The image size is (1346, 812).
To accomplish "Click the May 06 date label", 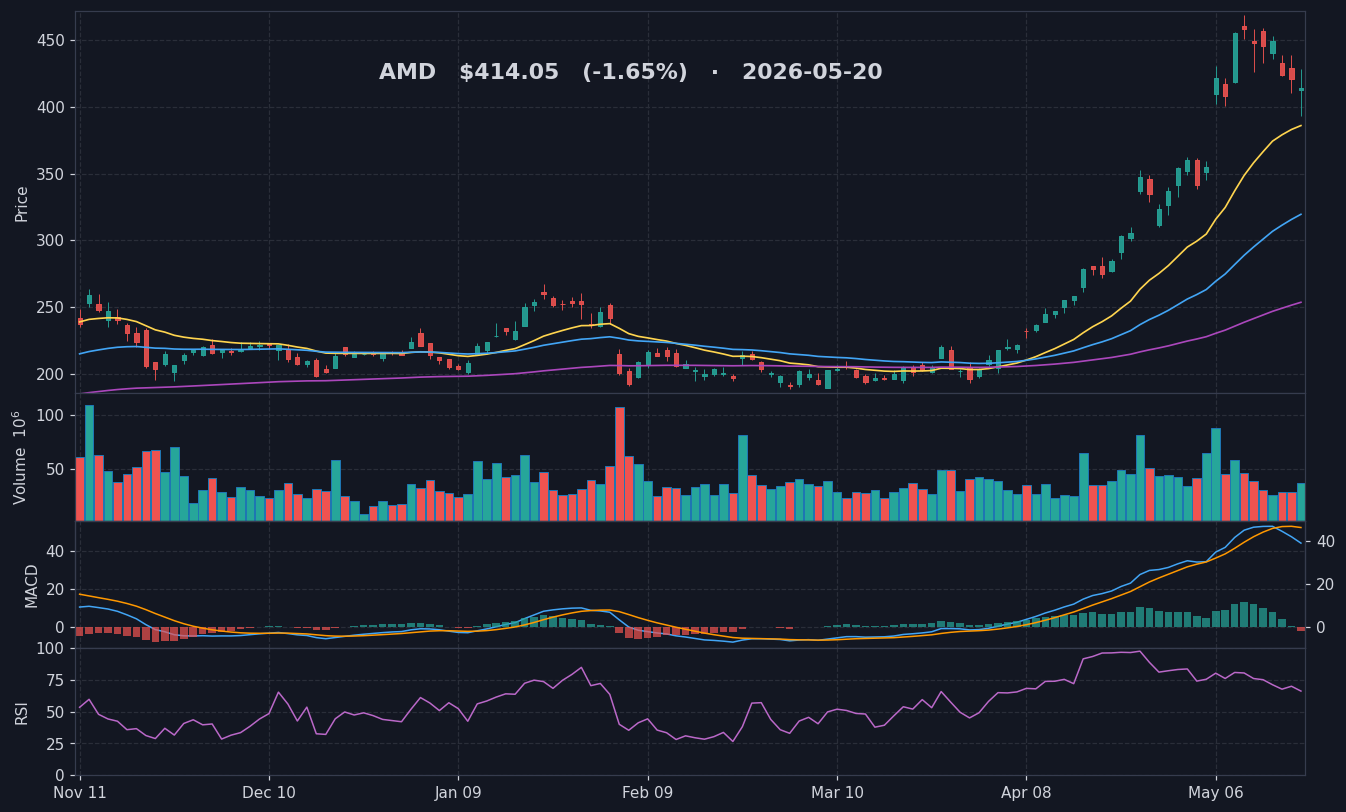I will pyautogui.click(x=1216, y=793).
